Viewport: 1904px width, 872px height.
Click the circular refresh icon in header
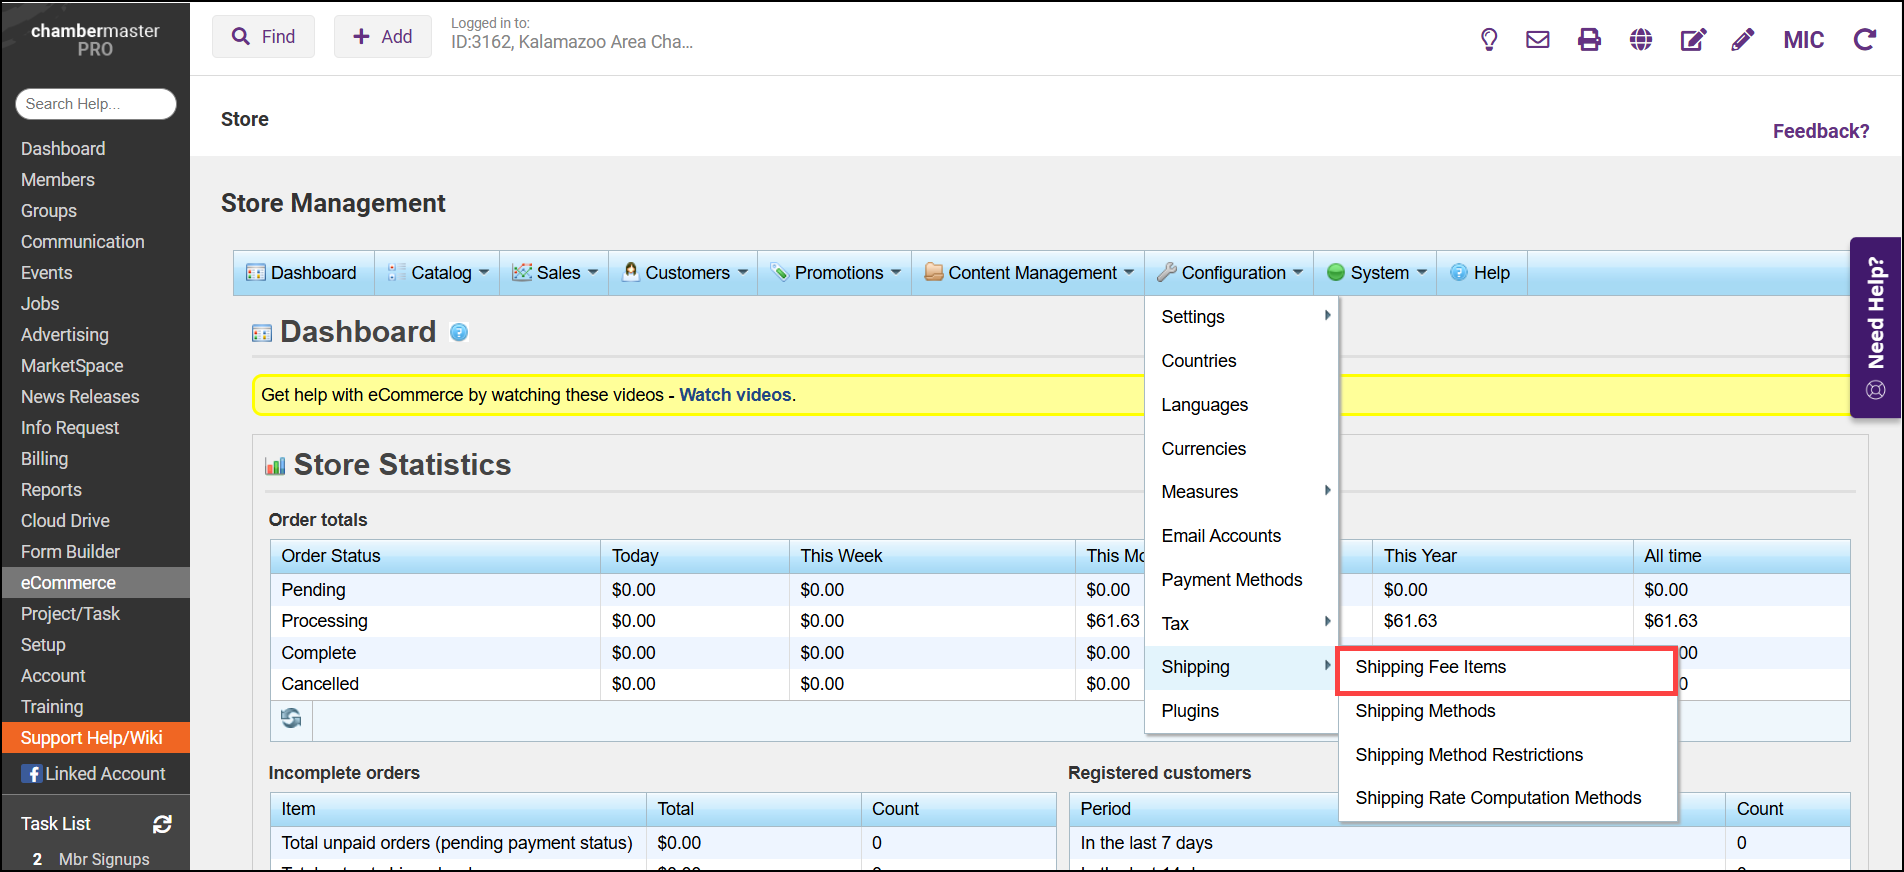coord(1865,40)
